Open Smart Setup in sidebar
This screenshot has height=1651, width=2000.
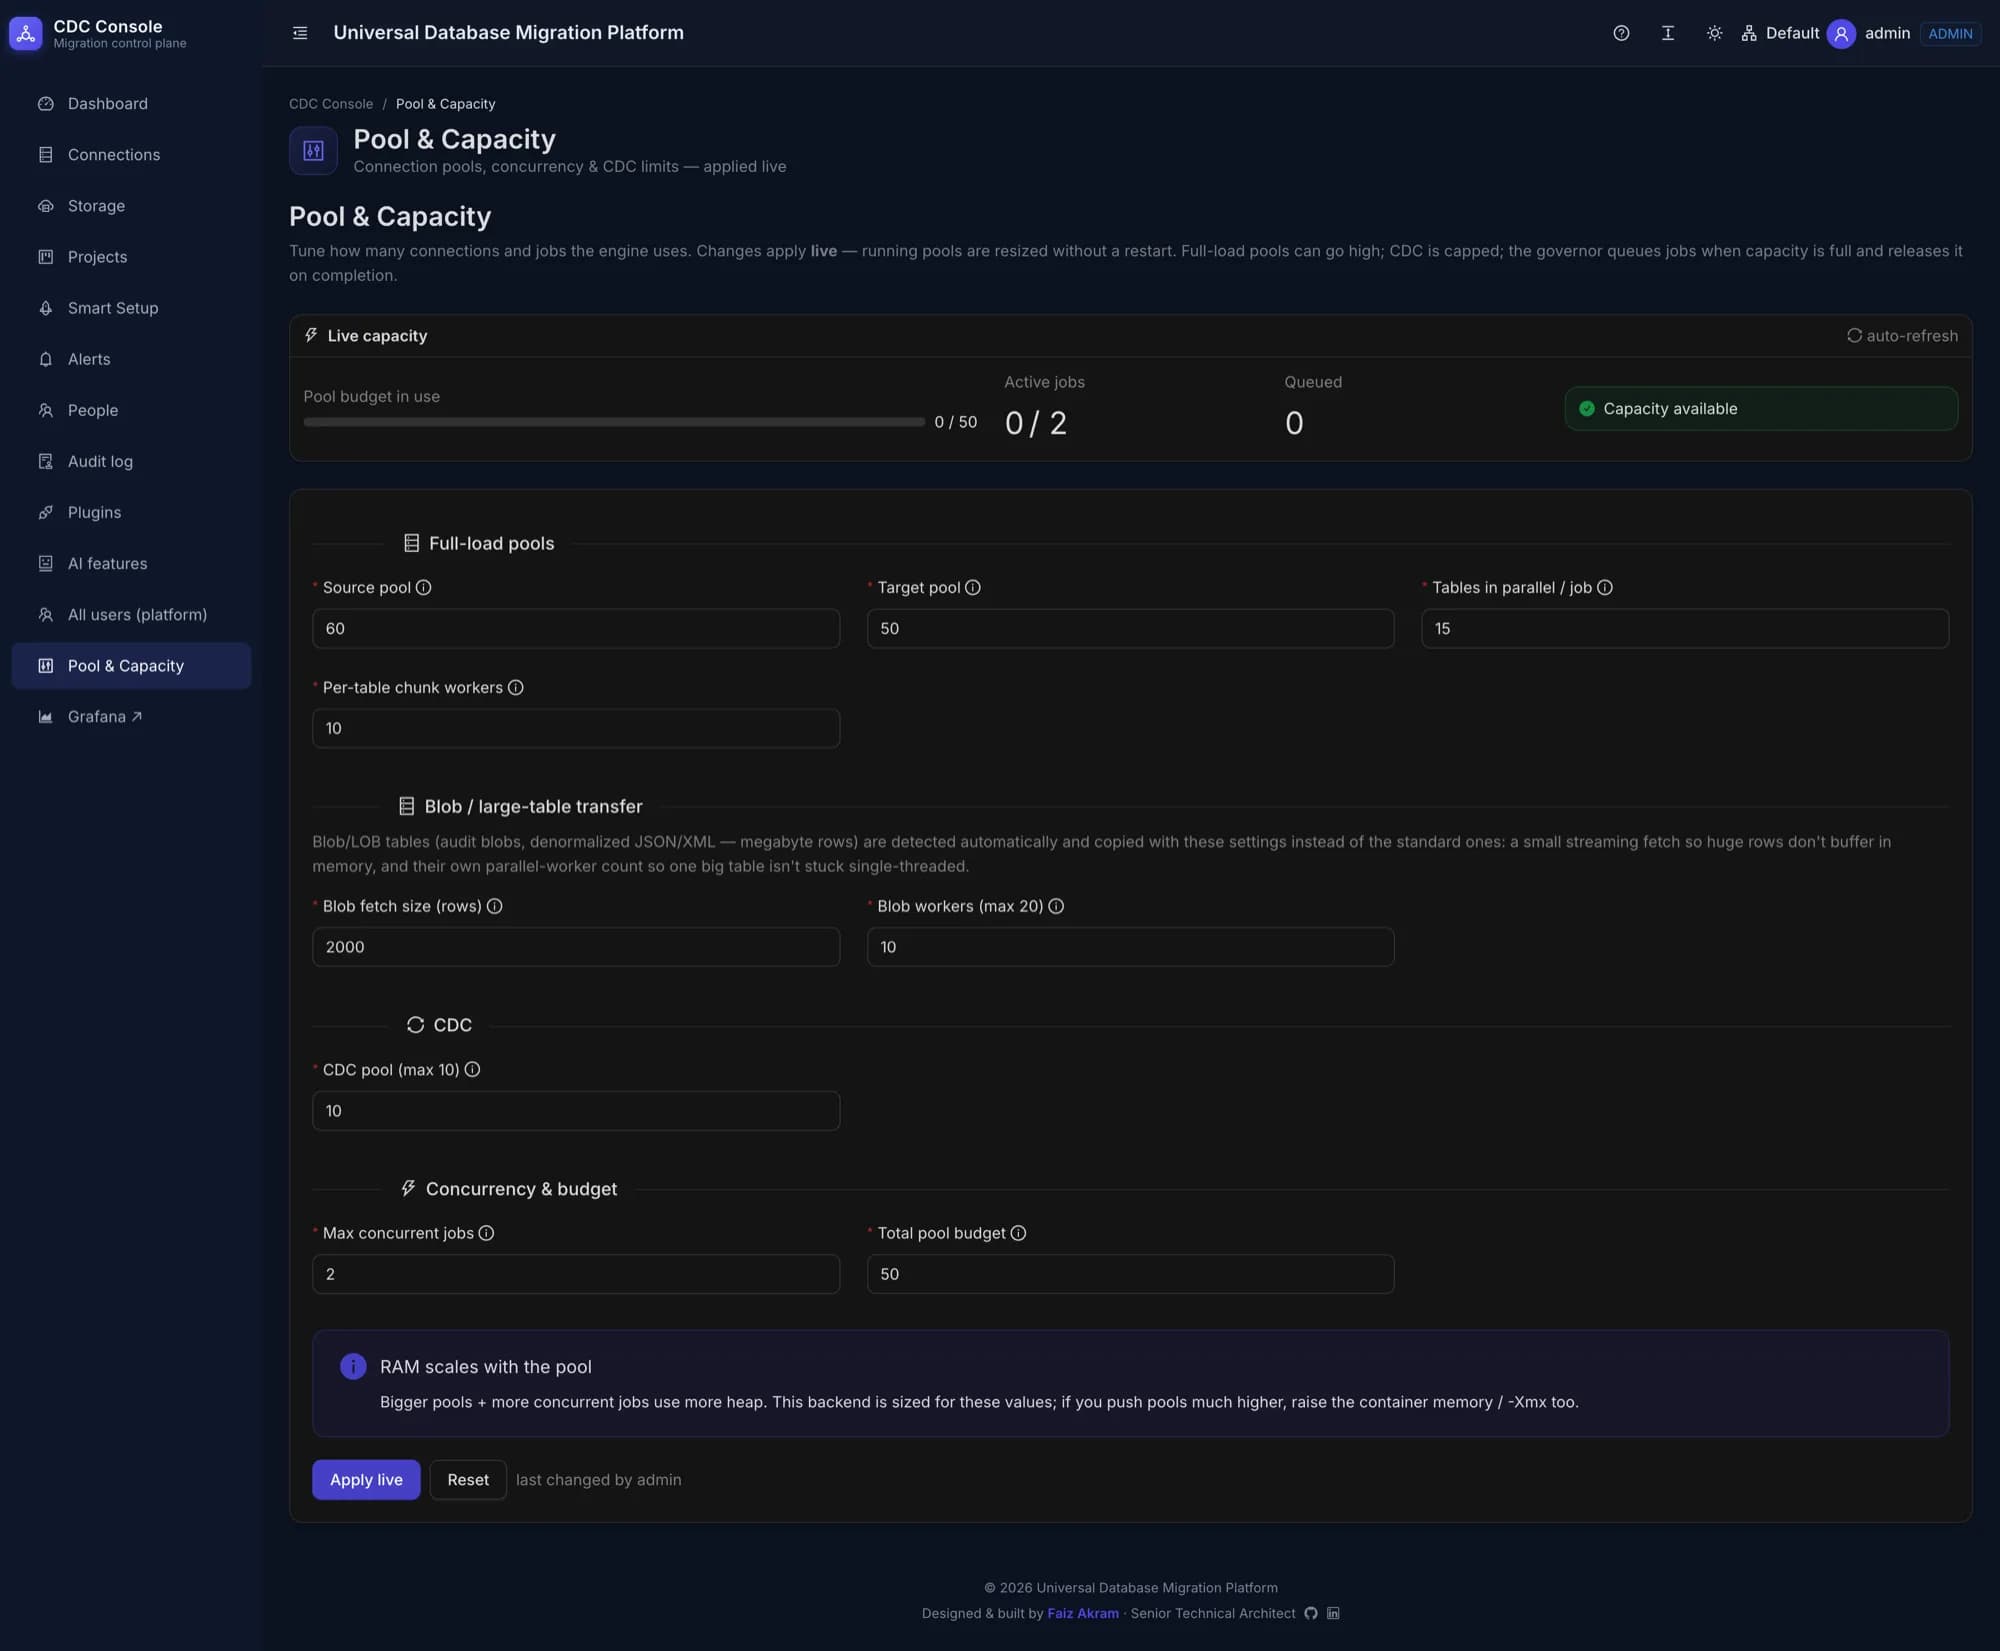[131, 308]
